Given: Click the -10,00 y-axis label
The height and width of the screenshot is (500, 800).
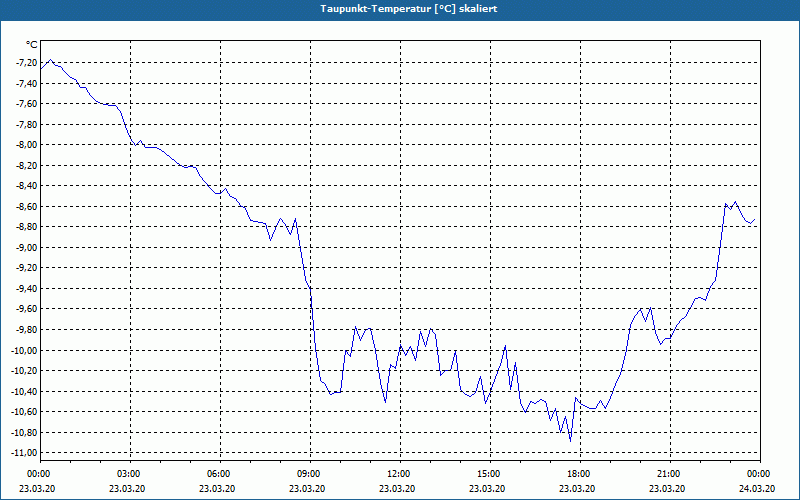Looking at the screenshot, I should (25, 351).
